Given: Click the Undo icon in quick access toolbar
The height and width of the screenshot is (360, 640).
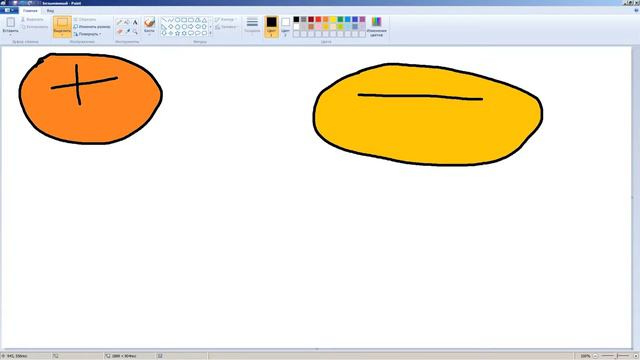Looking at the screenshot, I should [23, 3].
